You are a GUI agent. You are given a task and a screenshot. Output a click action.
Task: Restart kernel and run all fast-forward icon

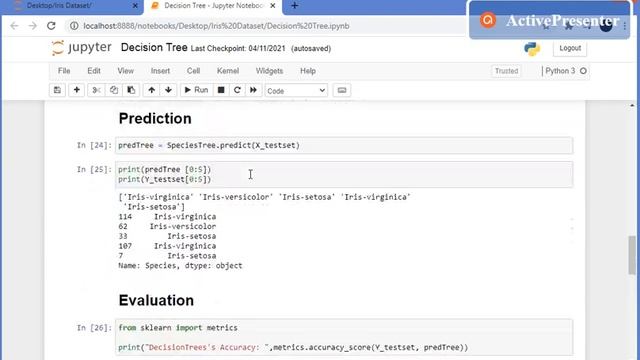tap(253, 90)
